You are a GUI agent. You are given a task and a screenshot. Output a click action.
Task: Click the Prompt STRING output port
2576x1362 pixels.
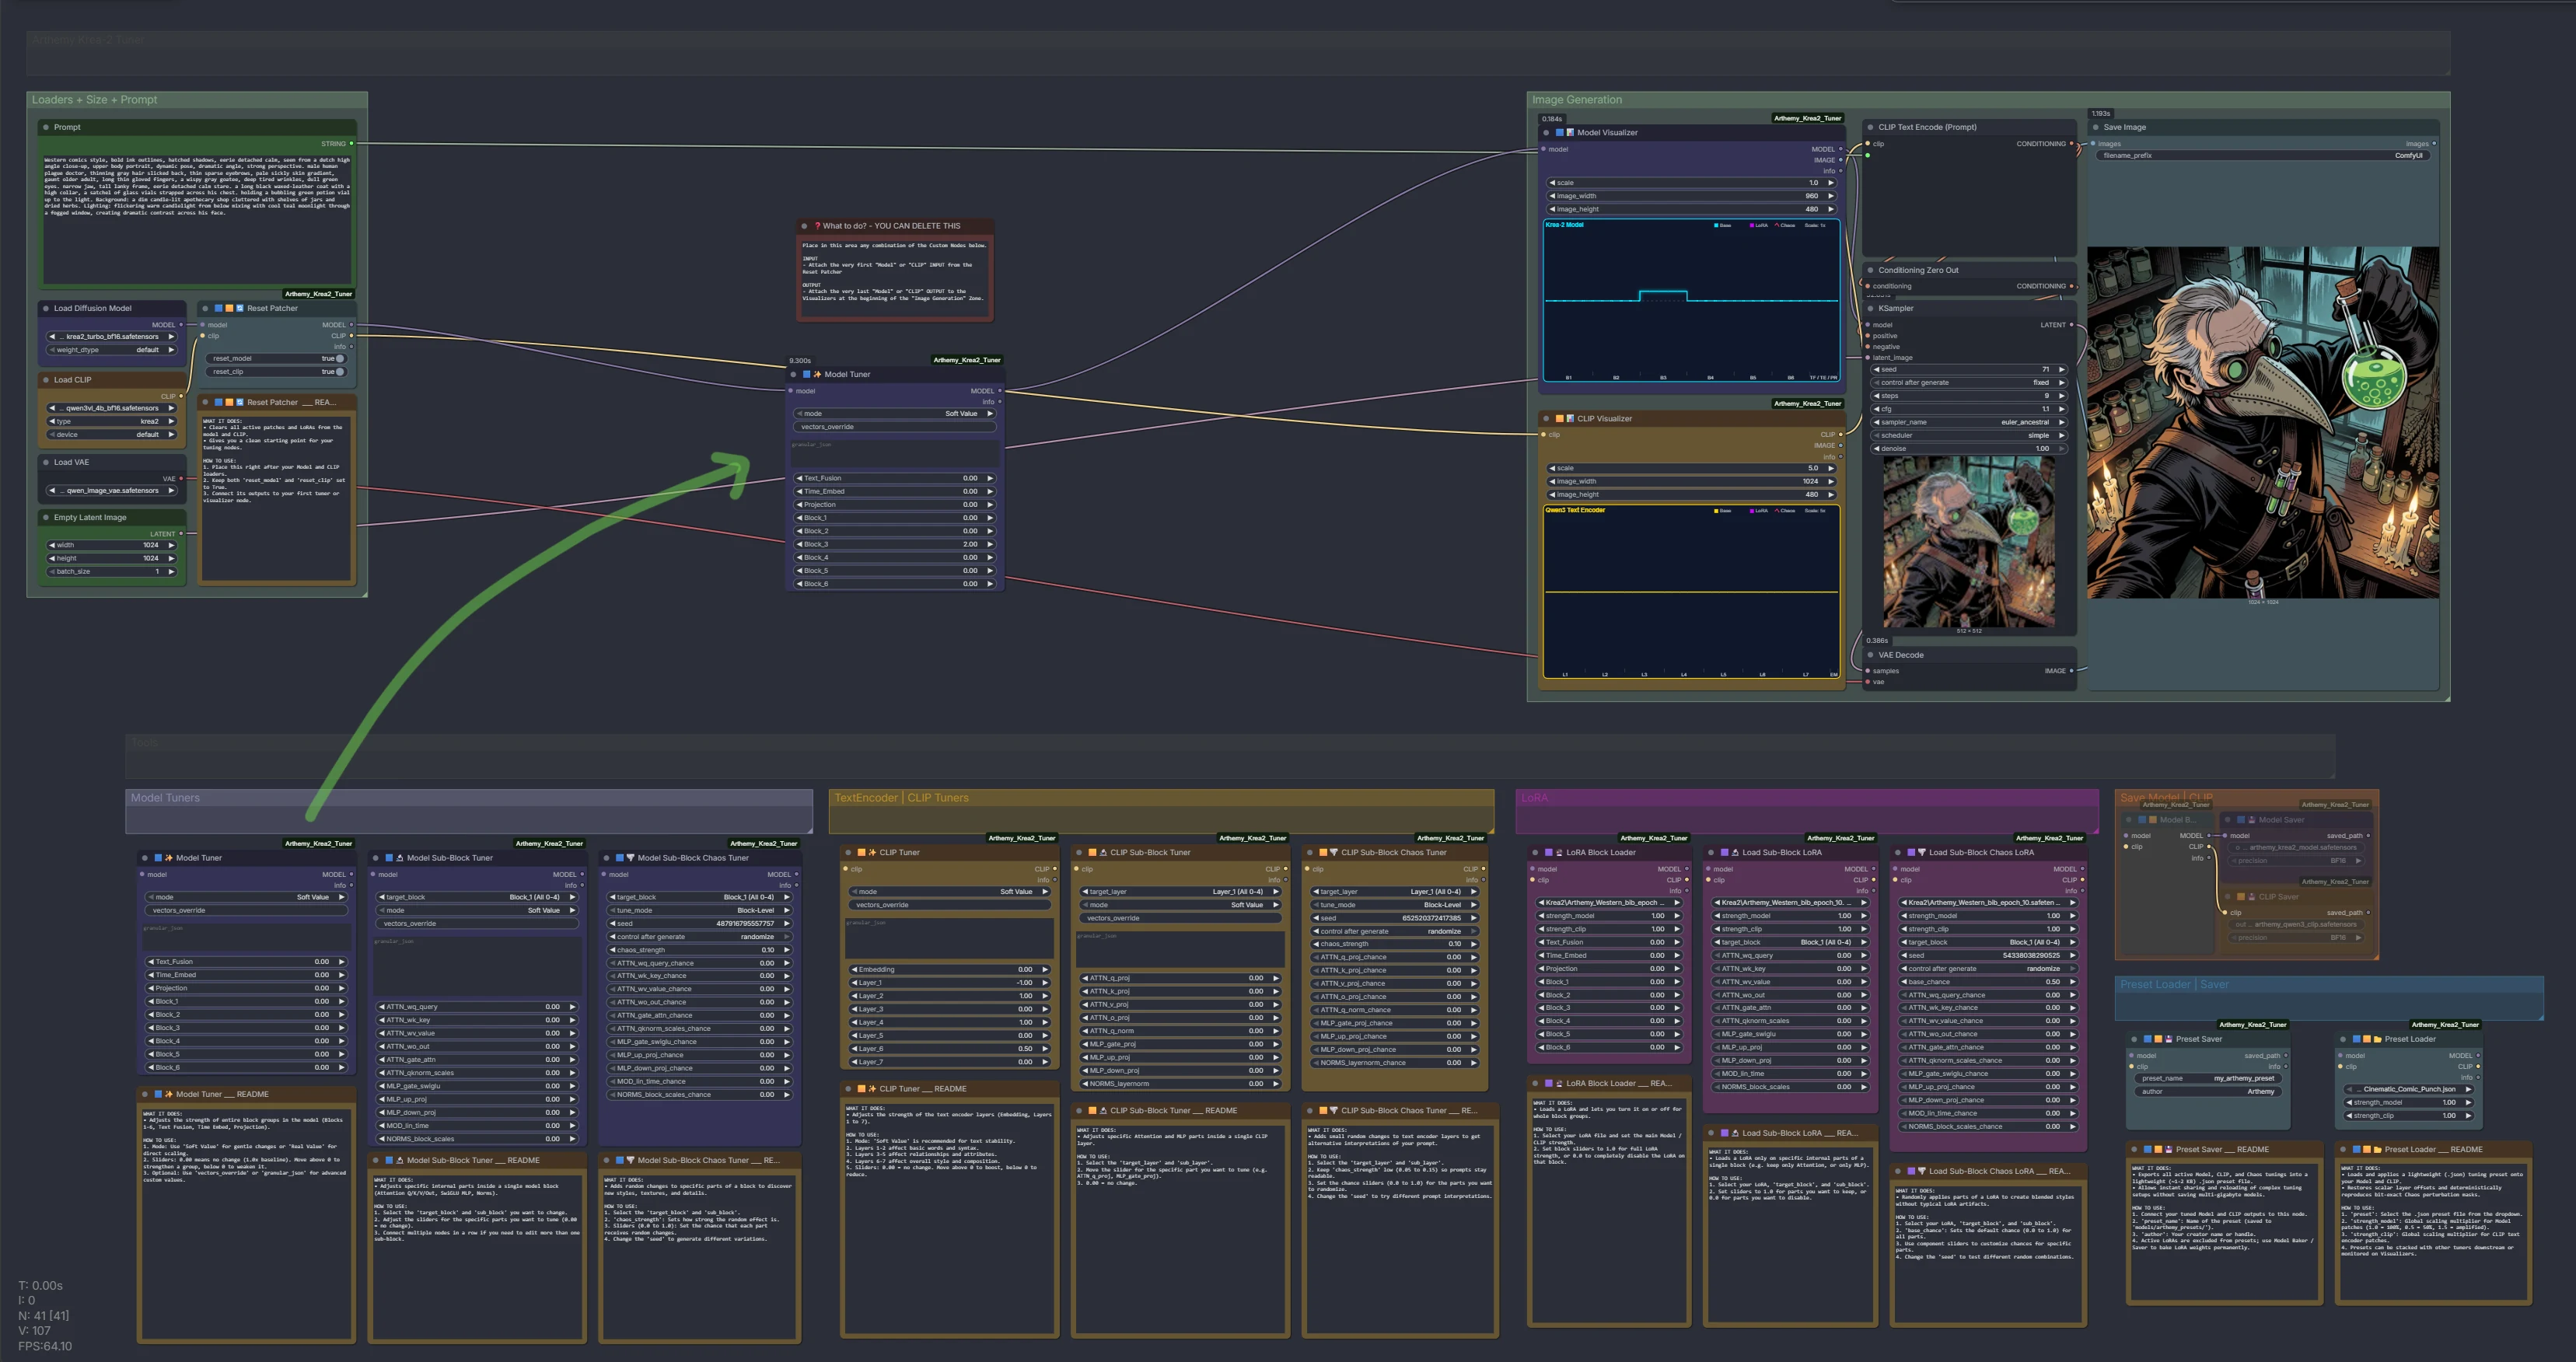(x=351, y=143)
